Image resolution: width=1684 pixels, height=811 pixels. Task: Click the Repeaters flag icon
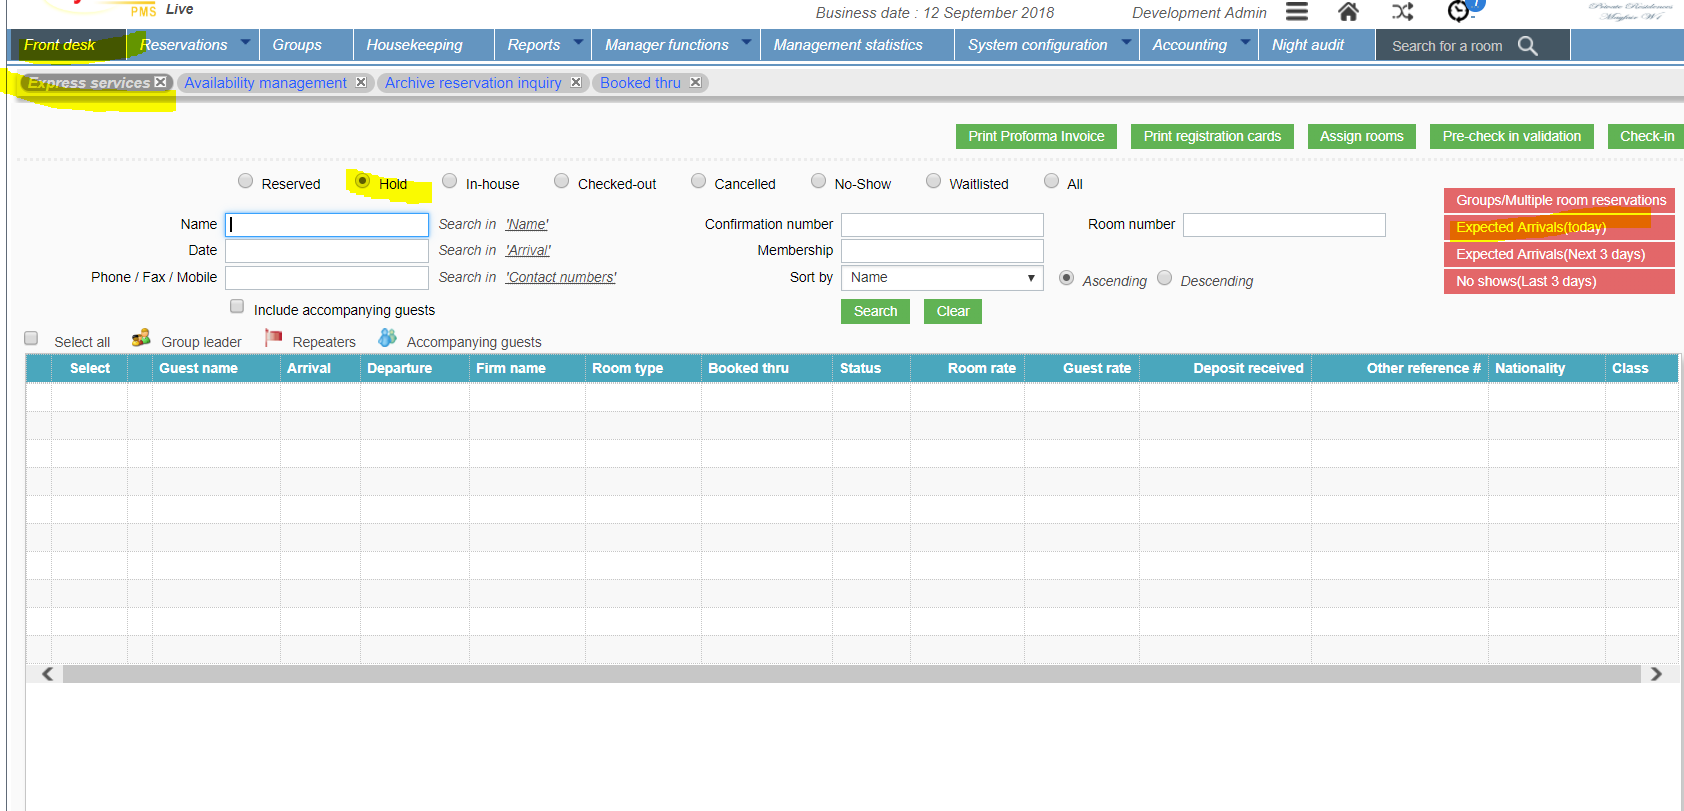click(273, 338)
